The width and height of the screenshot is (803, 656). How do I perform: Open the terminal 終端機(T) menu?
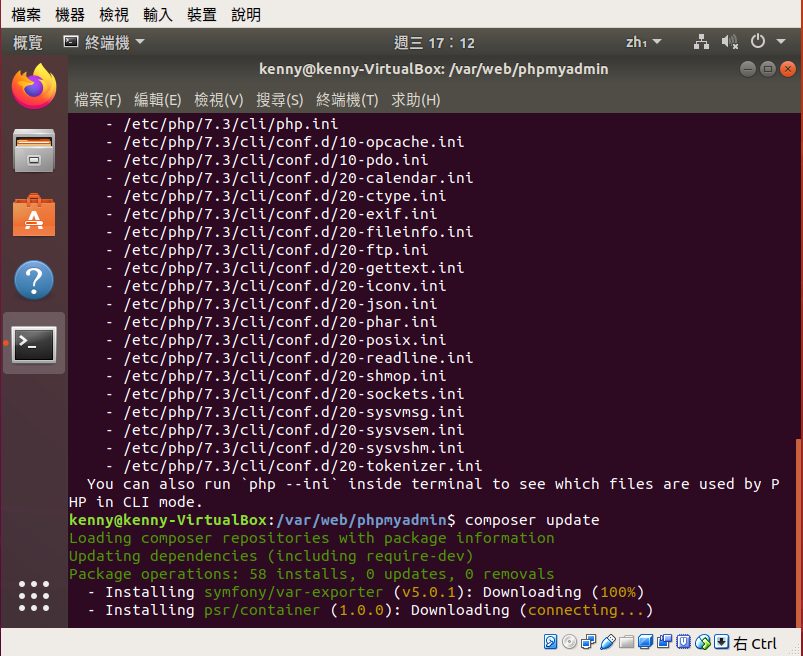347,100
